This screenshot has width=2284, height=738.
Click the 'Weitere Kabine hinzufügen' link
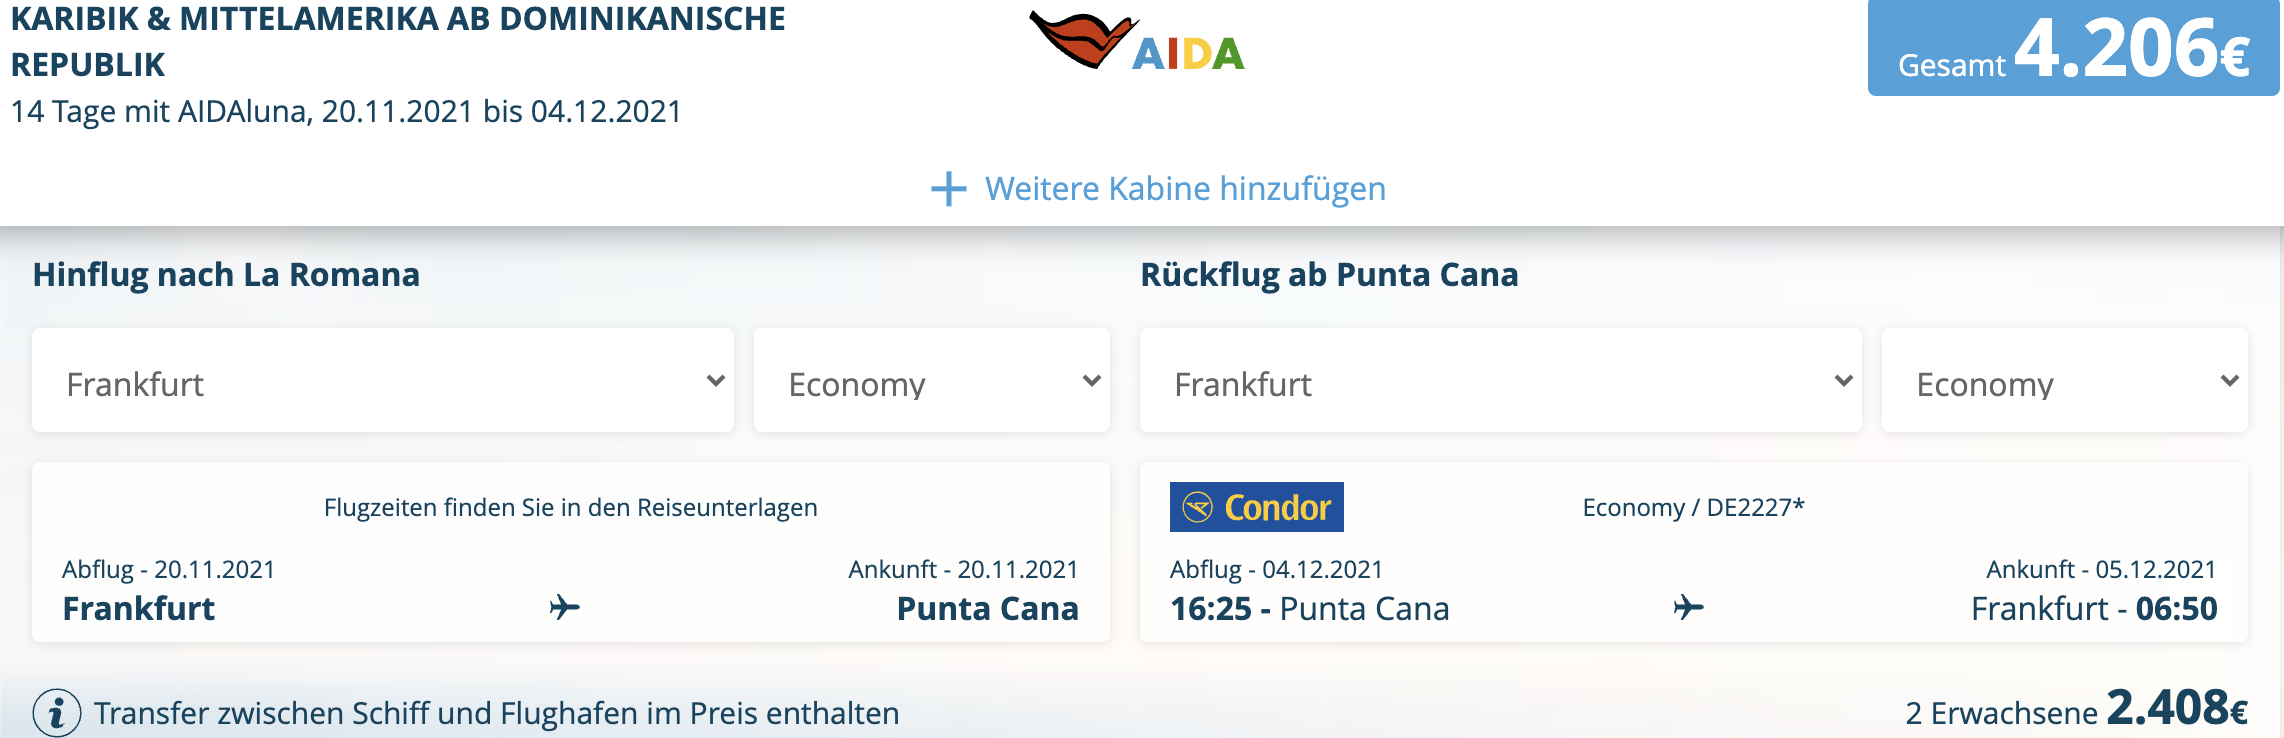pos(1185,188)
